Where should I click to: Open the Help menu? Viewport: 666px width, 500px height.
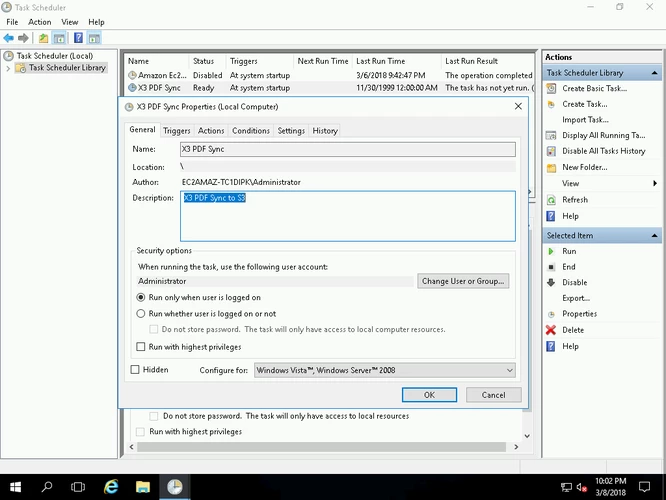[x=96, y=22]
